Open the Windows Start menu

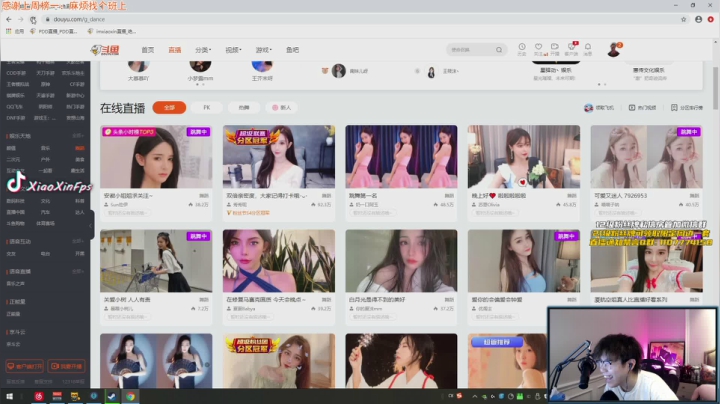coord(9,396)
